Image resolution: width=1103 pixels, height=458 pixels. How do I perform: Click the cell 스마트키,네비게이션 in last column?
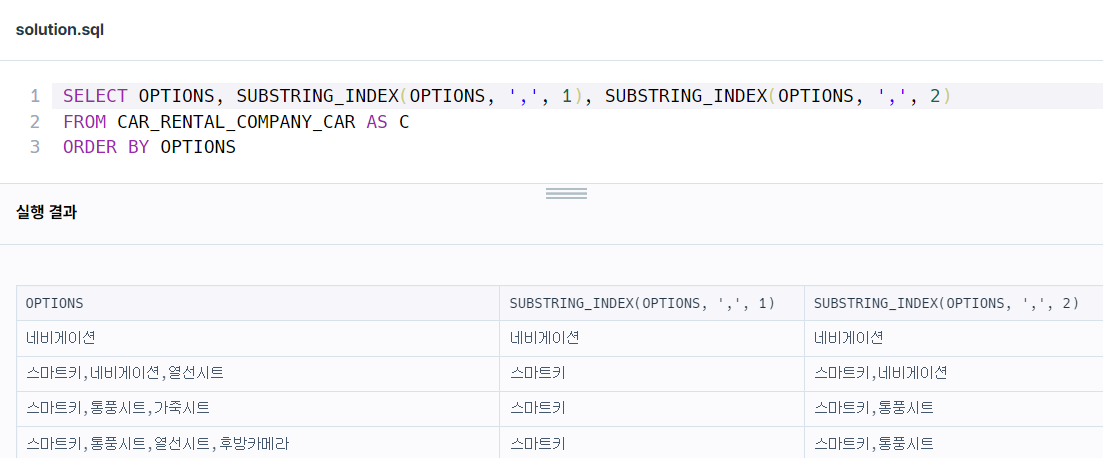(x=954, y=374)
